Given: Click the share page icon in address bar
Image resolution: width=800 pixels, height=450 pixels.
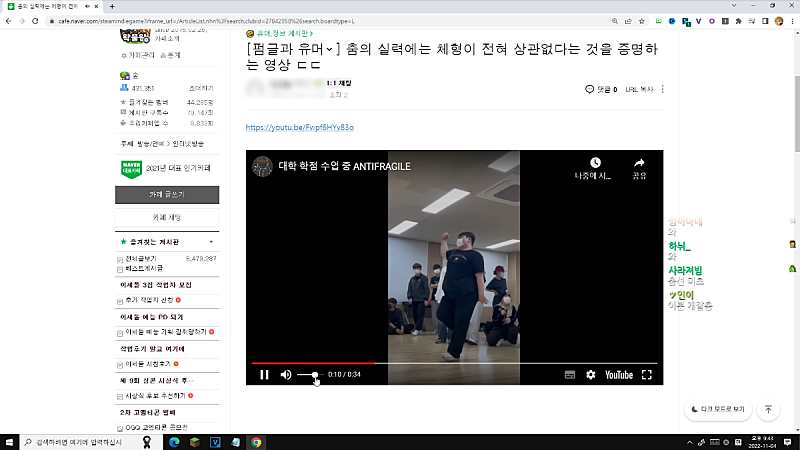Looking at the screenshot, I should 628,21.
